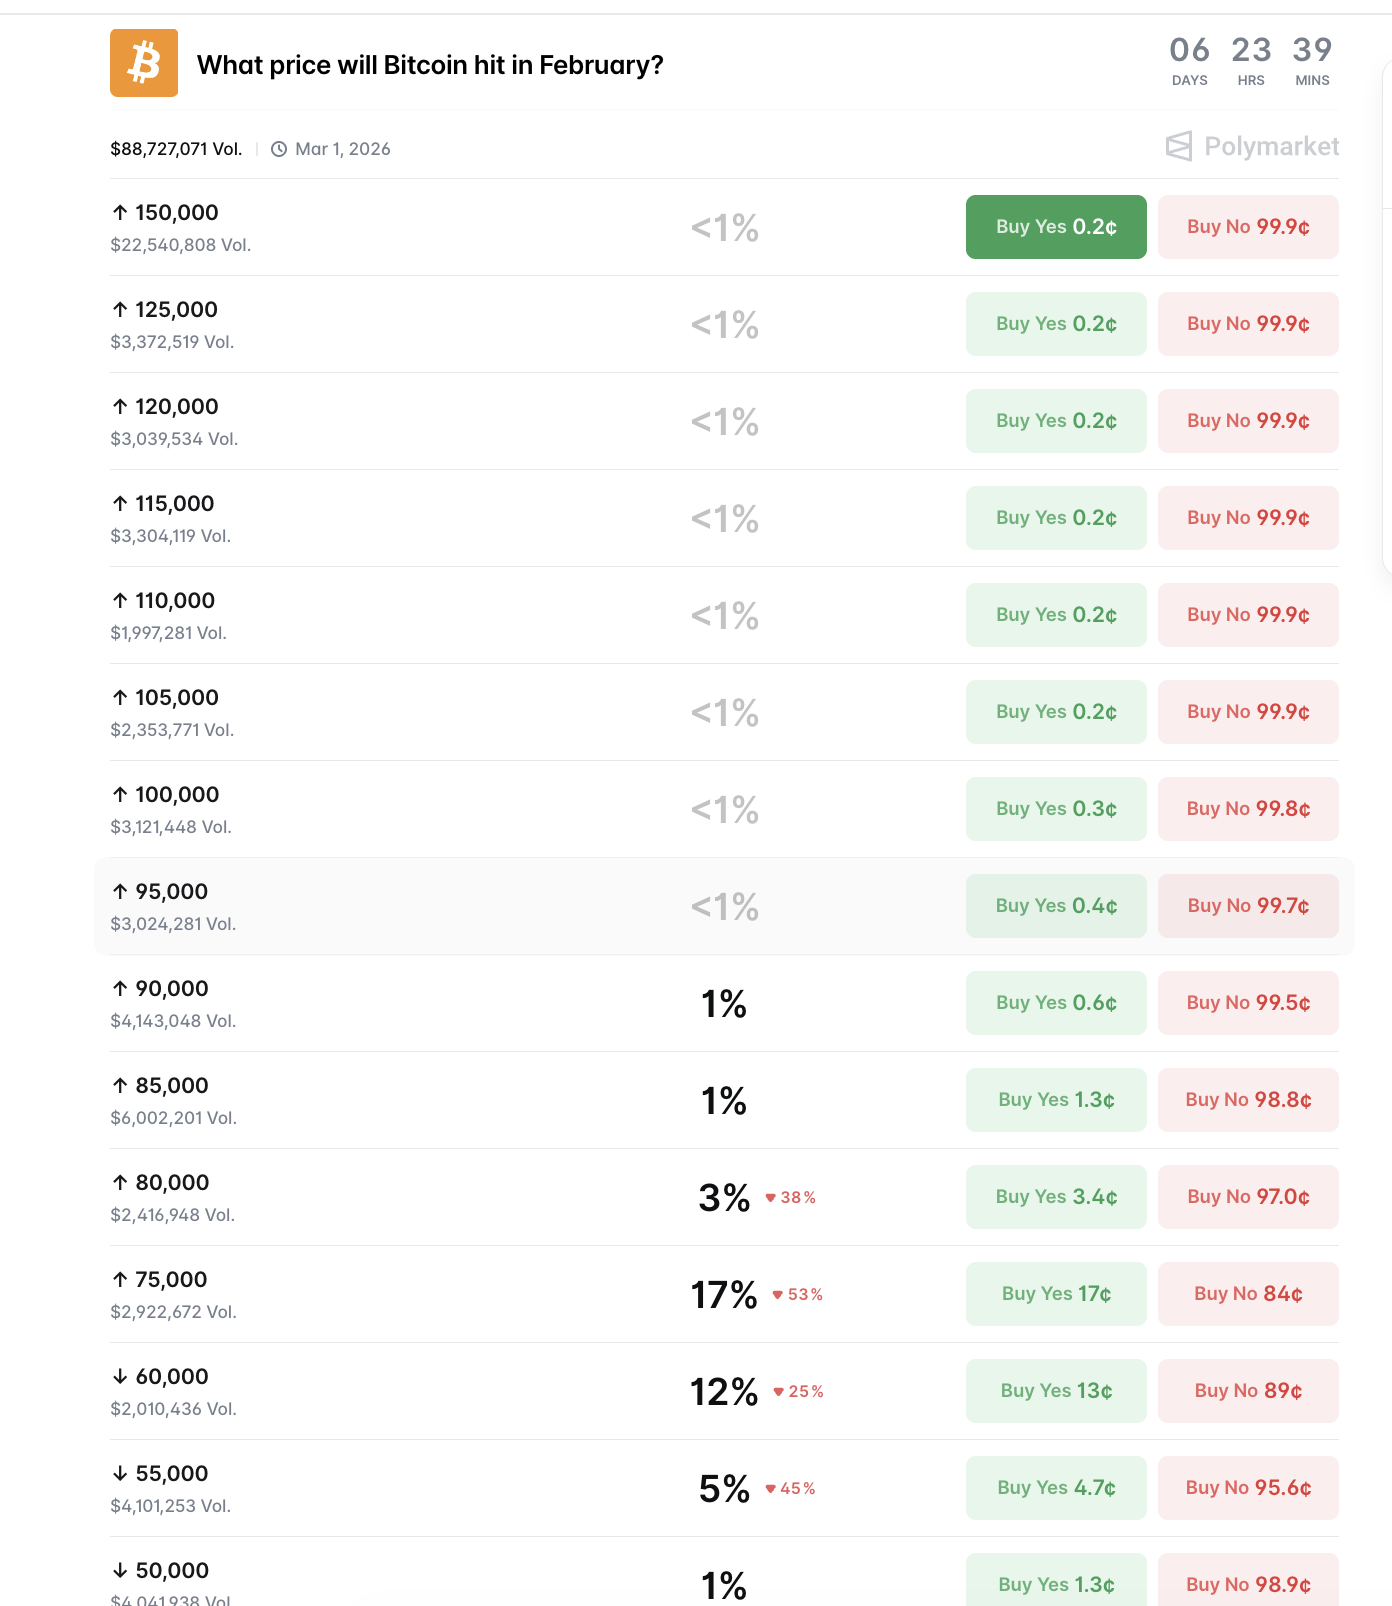The width and height of the screenshot is (1392, 1606).
Task: Buy Yes at 4.7¢ for 55,000
Action: tap(1056, 1488)
